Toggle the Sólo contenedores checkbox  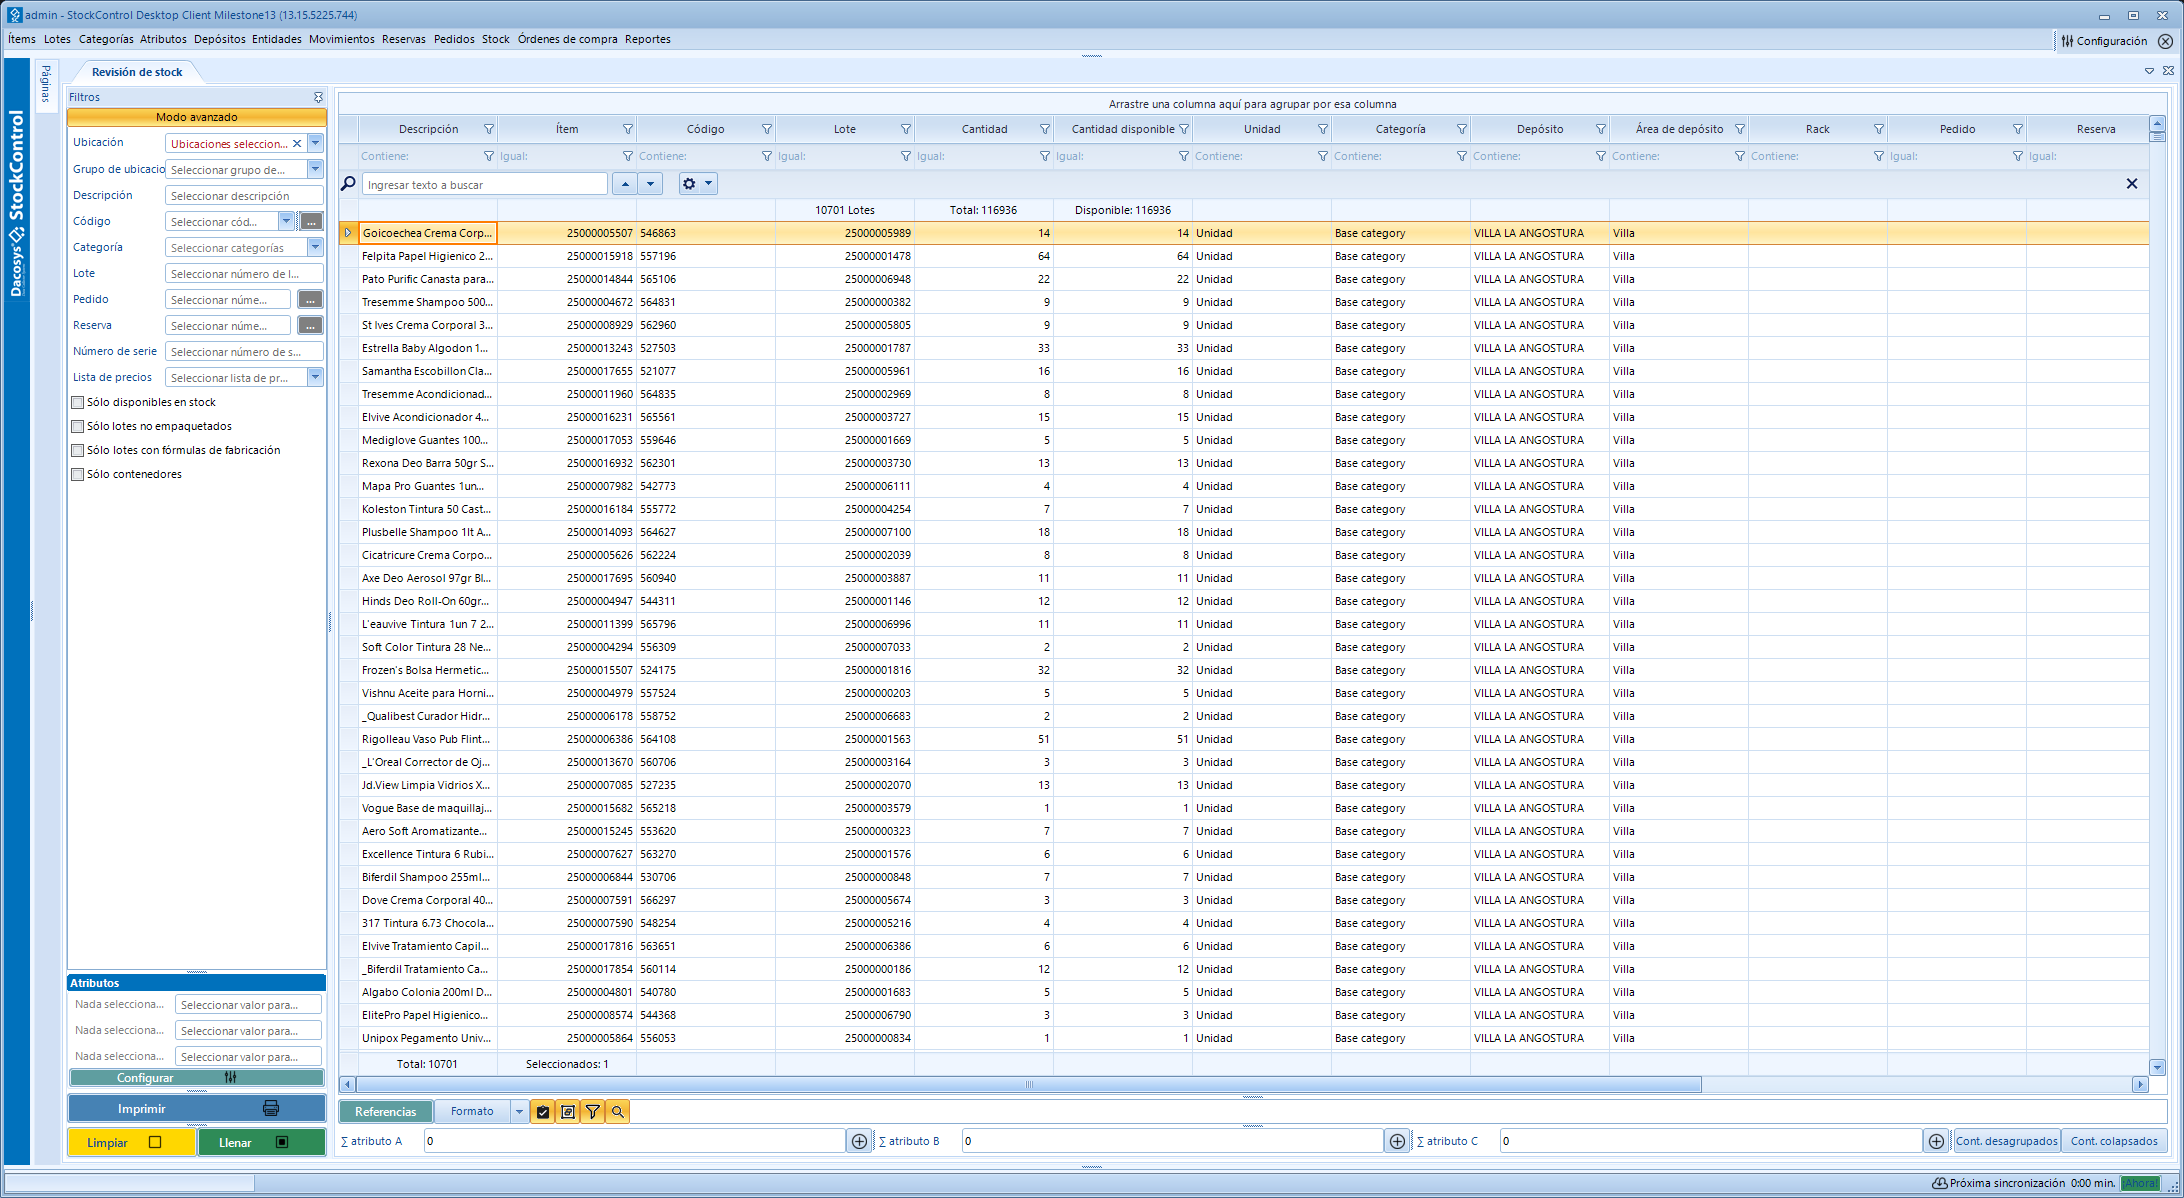(78, 475)
